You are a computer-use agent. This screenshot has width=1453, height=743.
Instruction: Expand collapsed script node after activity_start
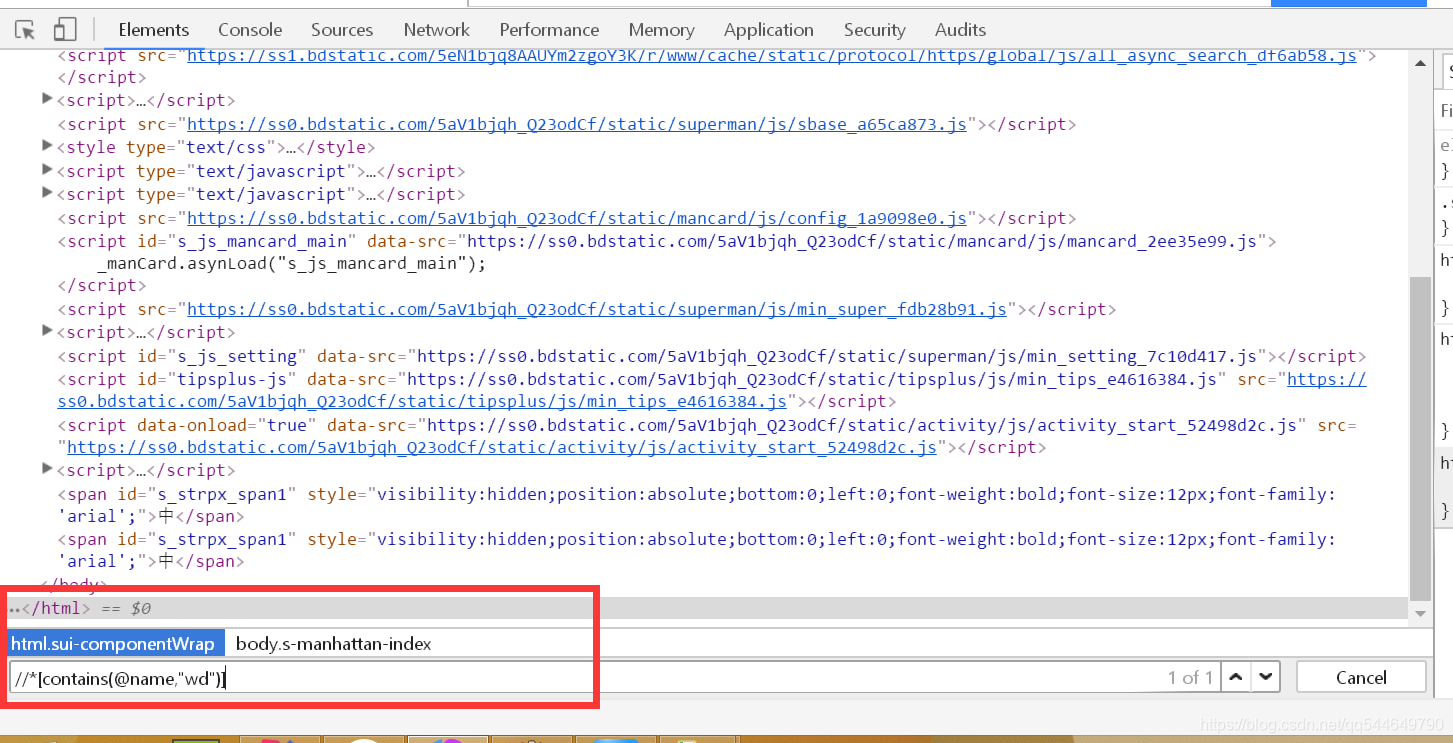coord(47,469)
